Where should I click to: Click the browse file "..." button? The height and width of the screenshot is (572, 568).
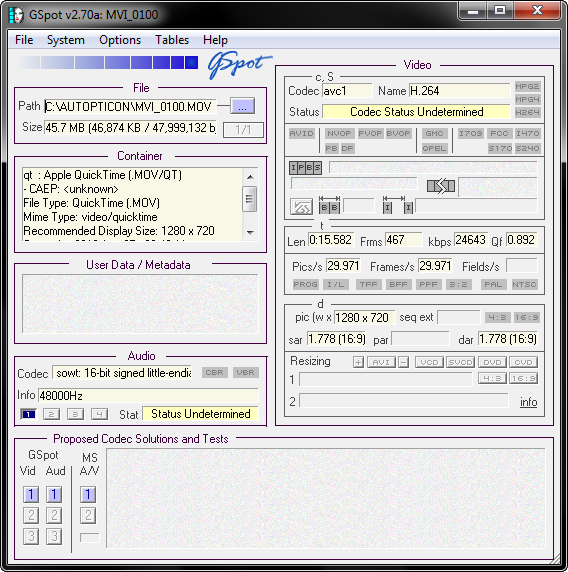[x=242, y=106]
